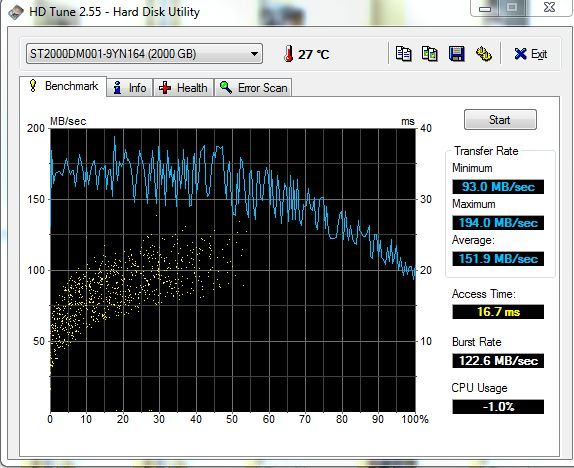This screenshot has height=468, width=574.
Task: Click the Access Time 16.7 ms field
Action: pos(498,312)
